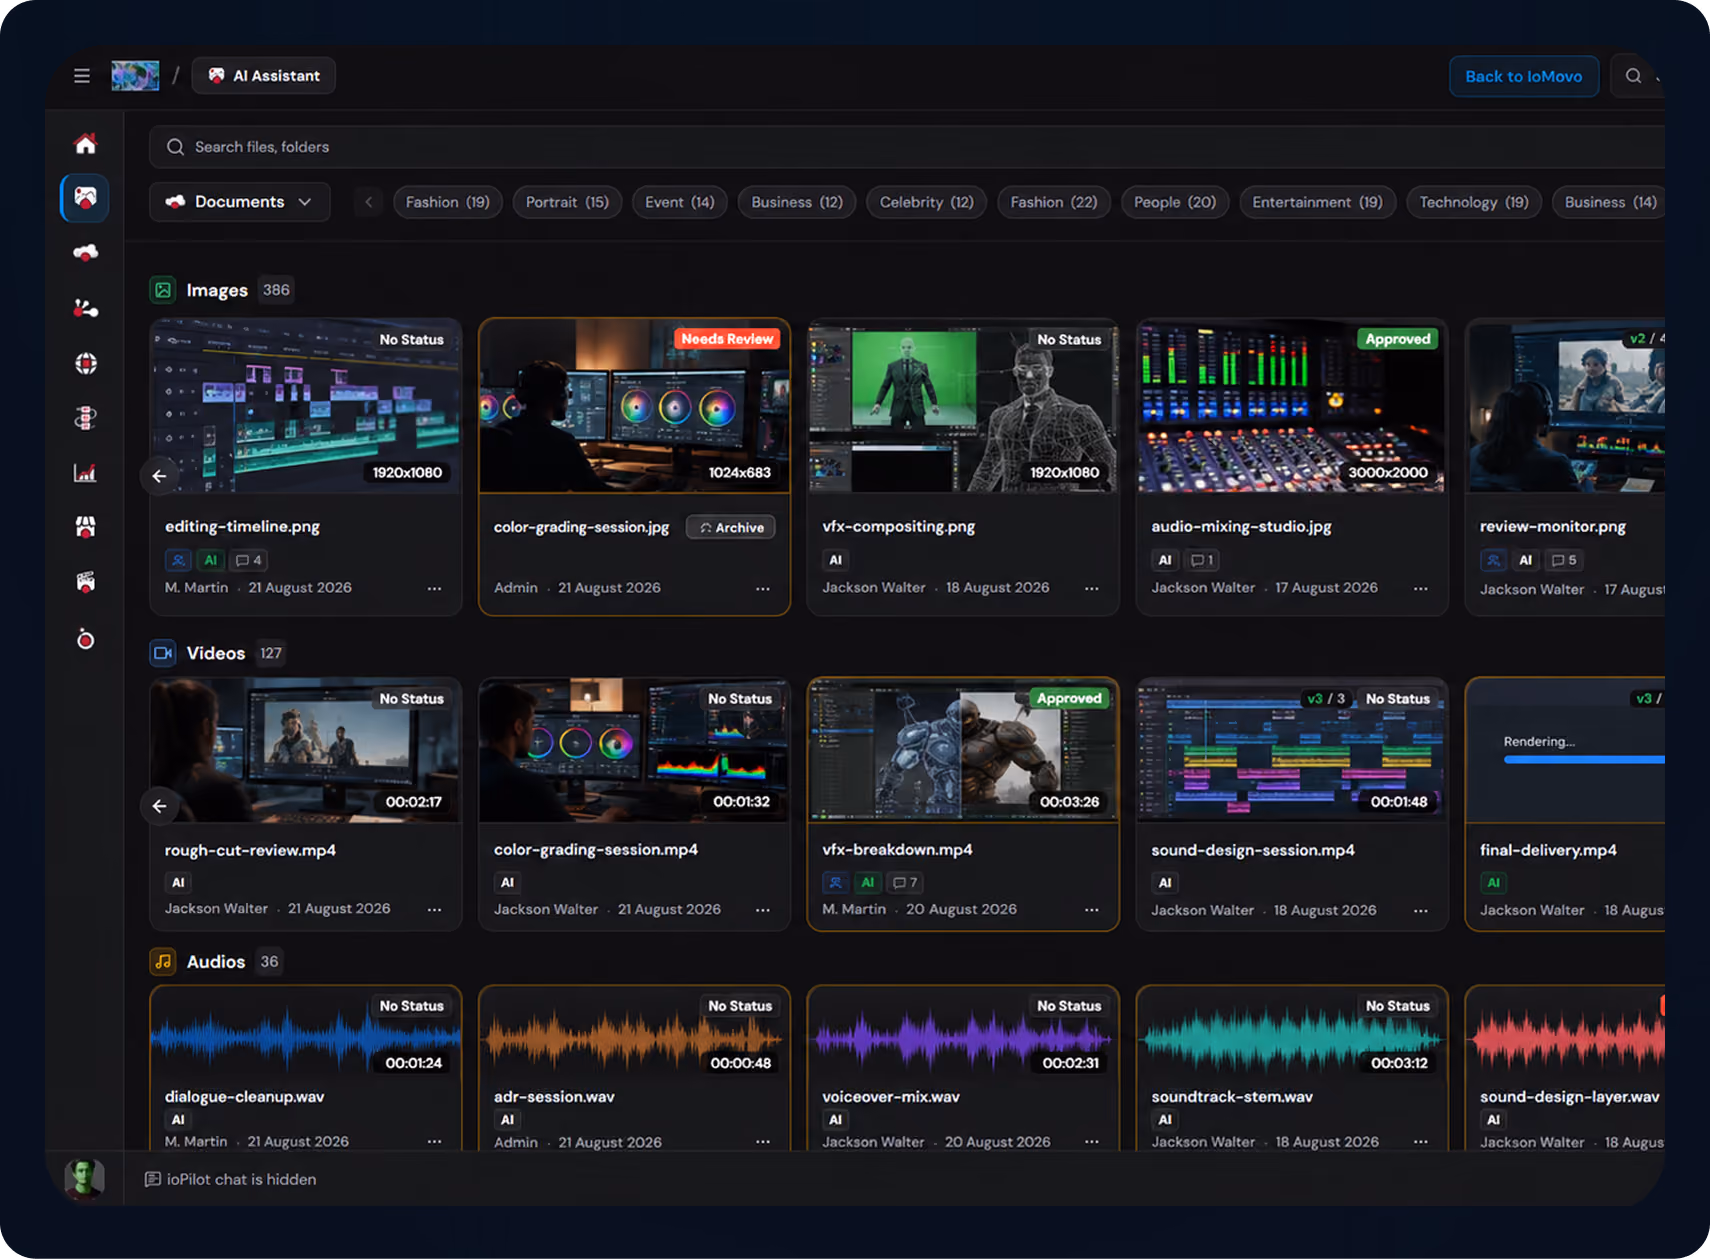Open the AI Assistant breadcrumb button
Image resolution: width=1710 pixels, height=1259 pixels.
coord(264,76)
